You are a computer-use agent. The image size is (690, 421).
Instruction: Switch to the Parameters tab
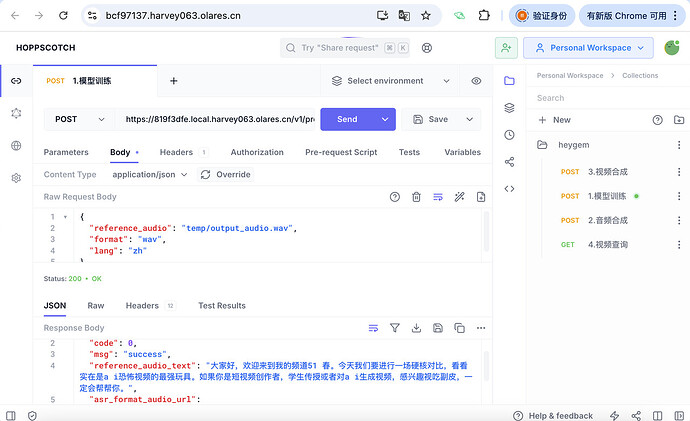66,152
